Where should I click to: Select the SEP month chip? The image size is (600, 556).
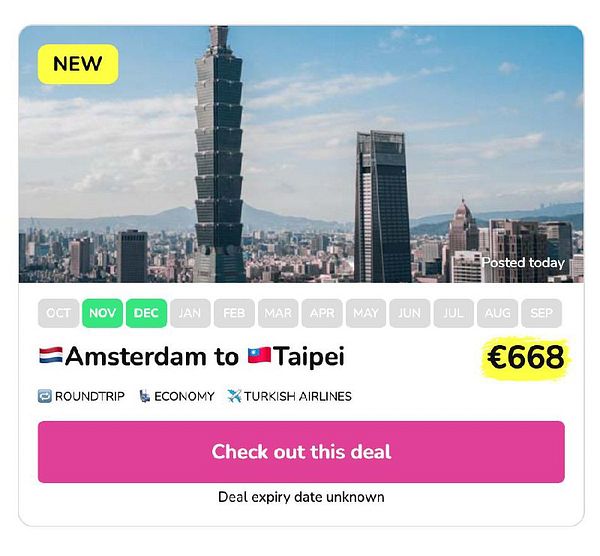pos(541,313)
